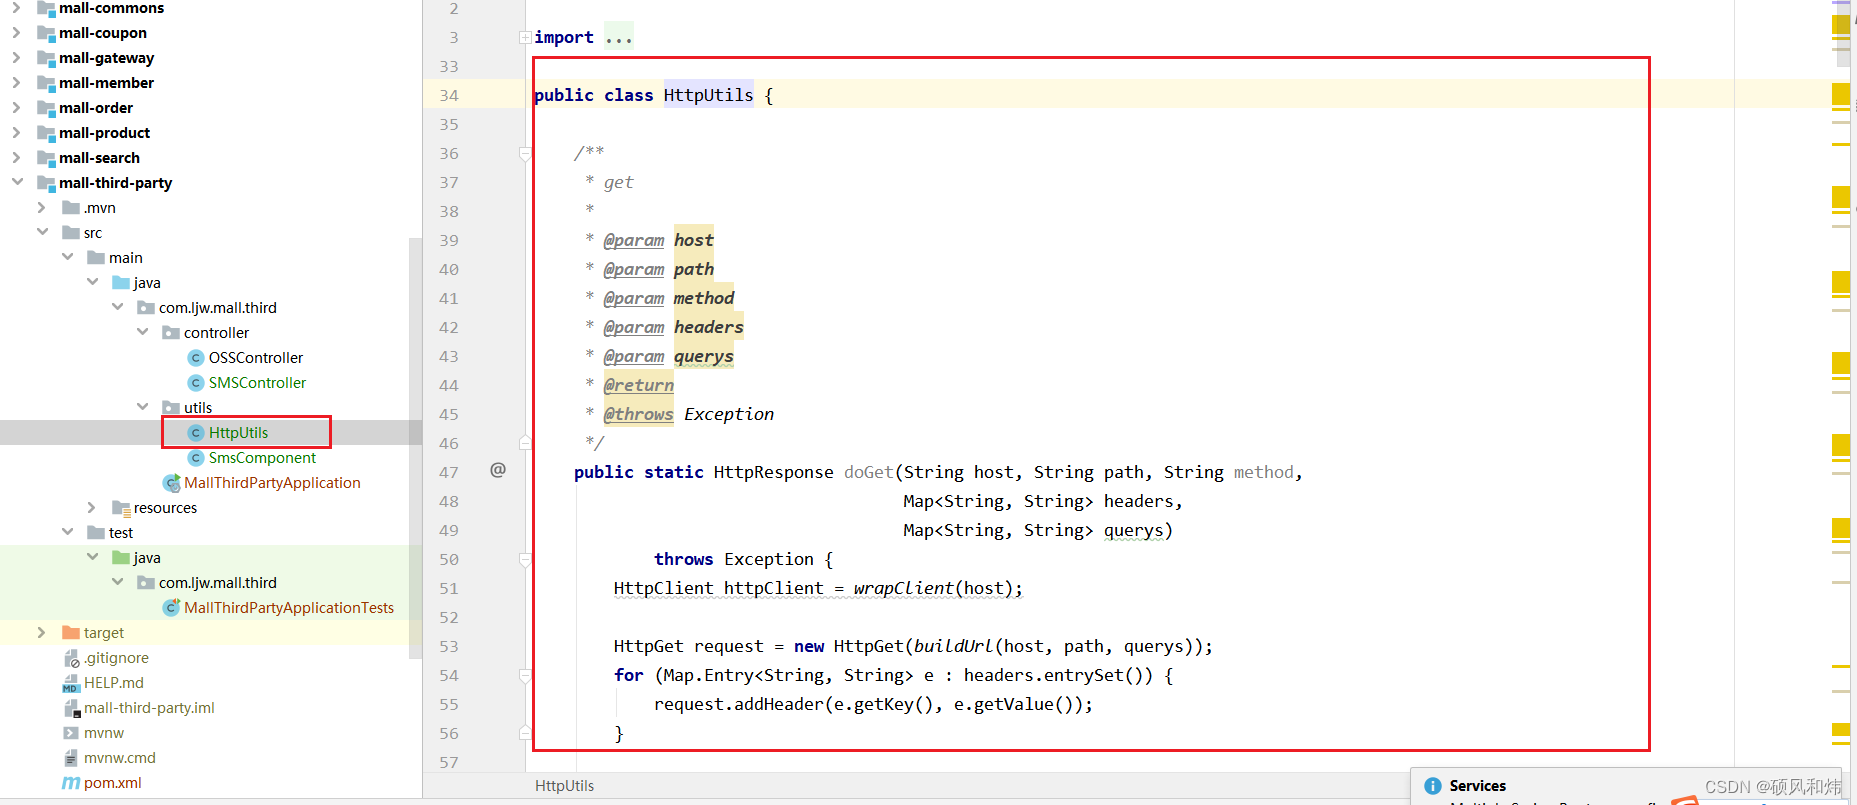Collapse the src folder
The height and width of the screenshot is (805, 1857).
[42, 232]
